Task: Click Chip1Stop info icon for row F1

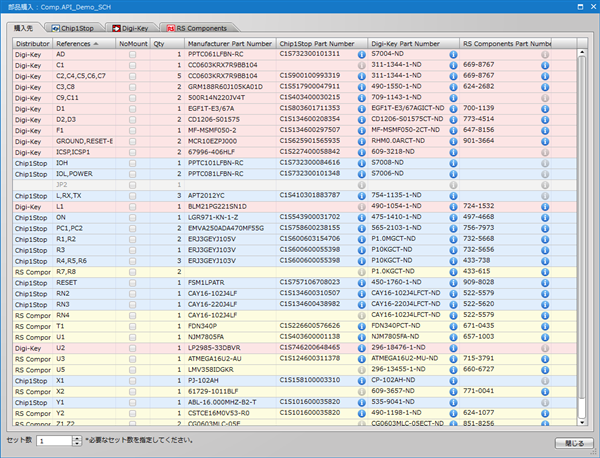Action: [362, 130]
